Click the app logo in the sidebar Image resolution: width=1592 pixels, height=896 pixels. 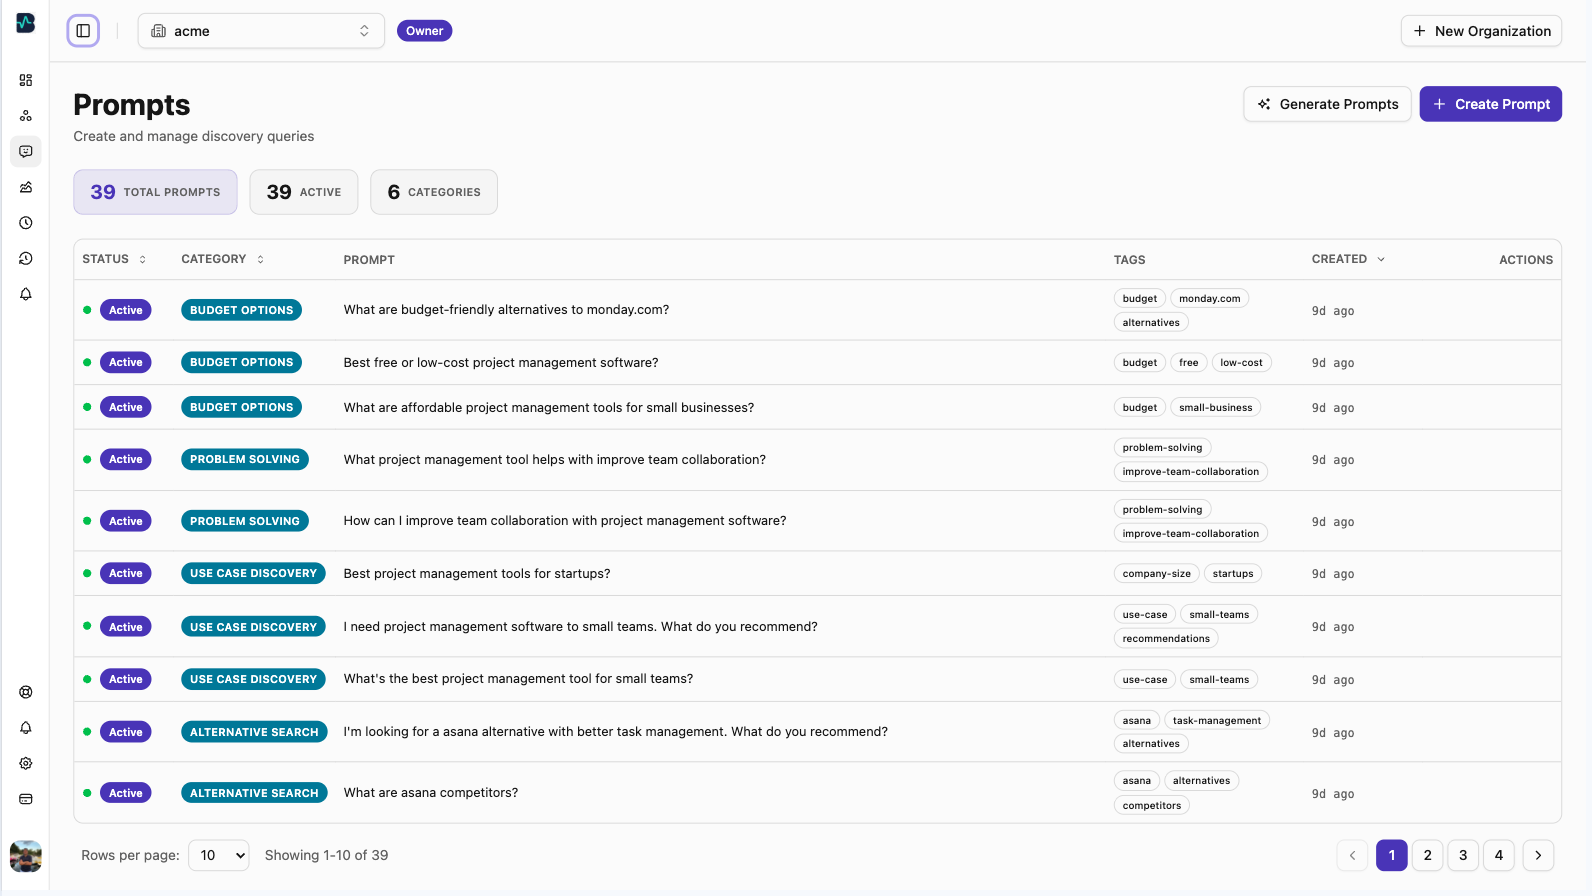click(x=26, y=23)
